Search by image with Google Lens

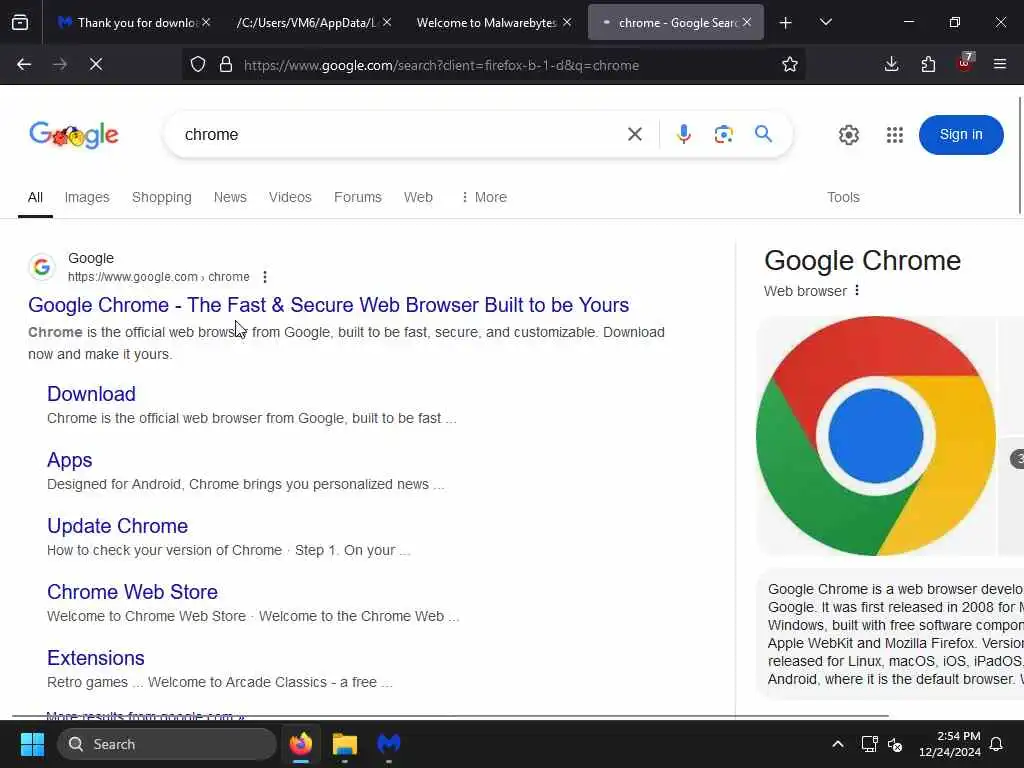[x=724, y=135]
